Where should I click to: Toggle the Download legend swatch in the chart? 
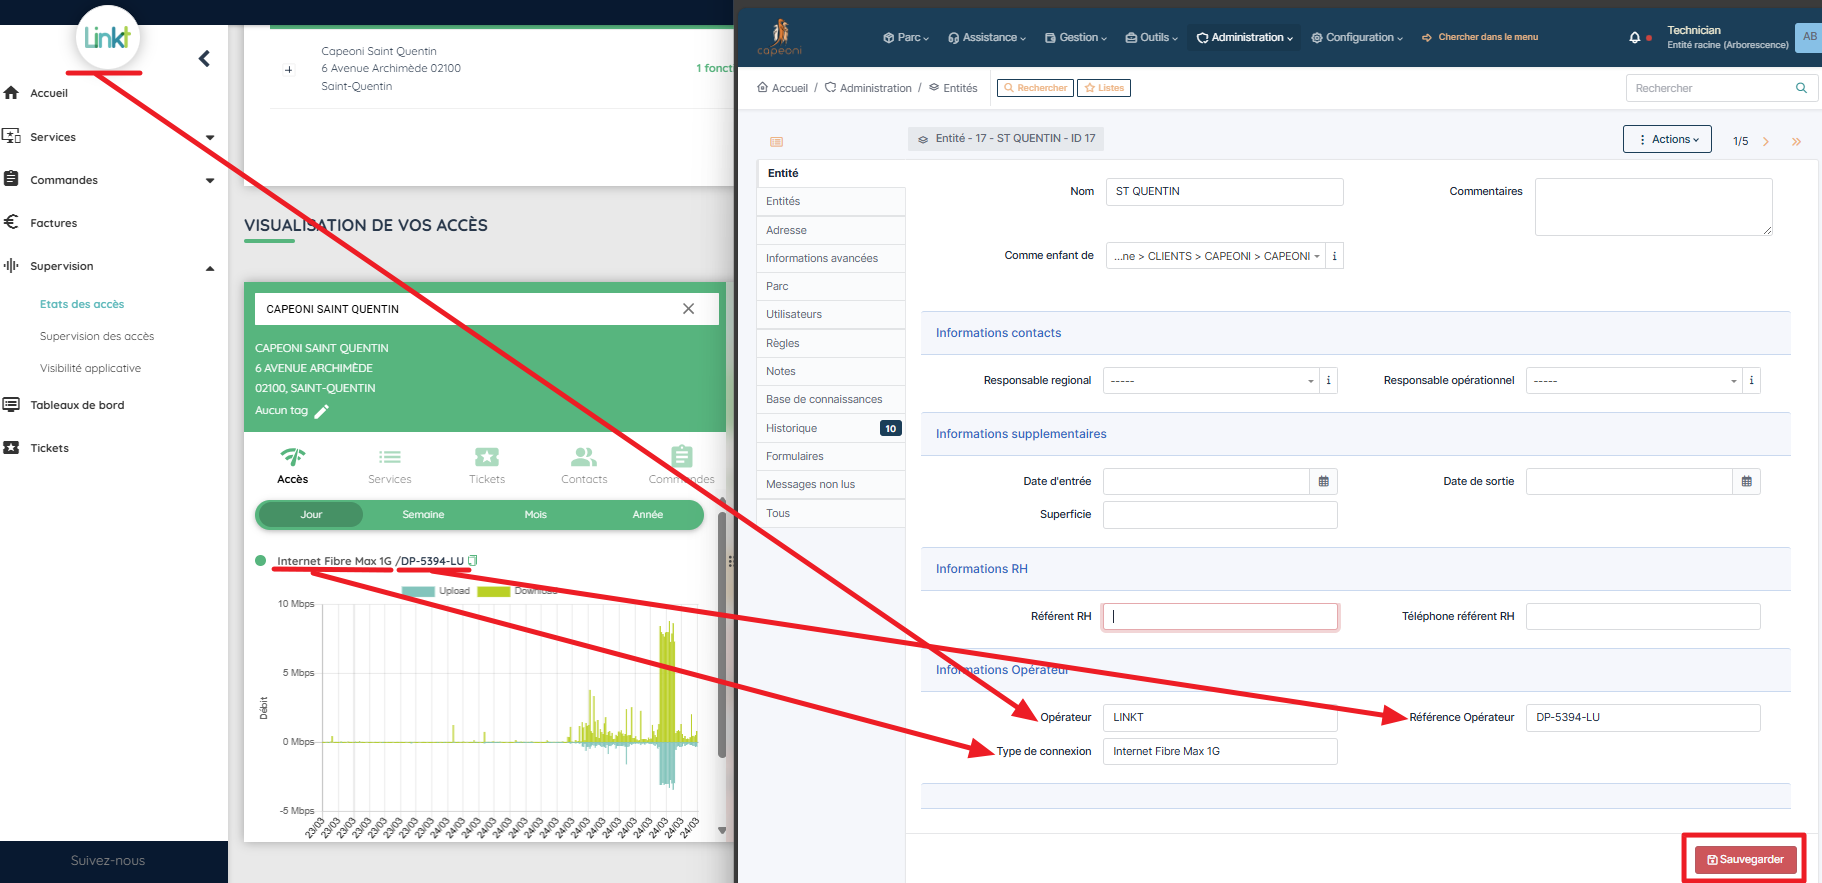point(494,591)
